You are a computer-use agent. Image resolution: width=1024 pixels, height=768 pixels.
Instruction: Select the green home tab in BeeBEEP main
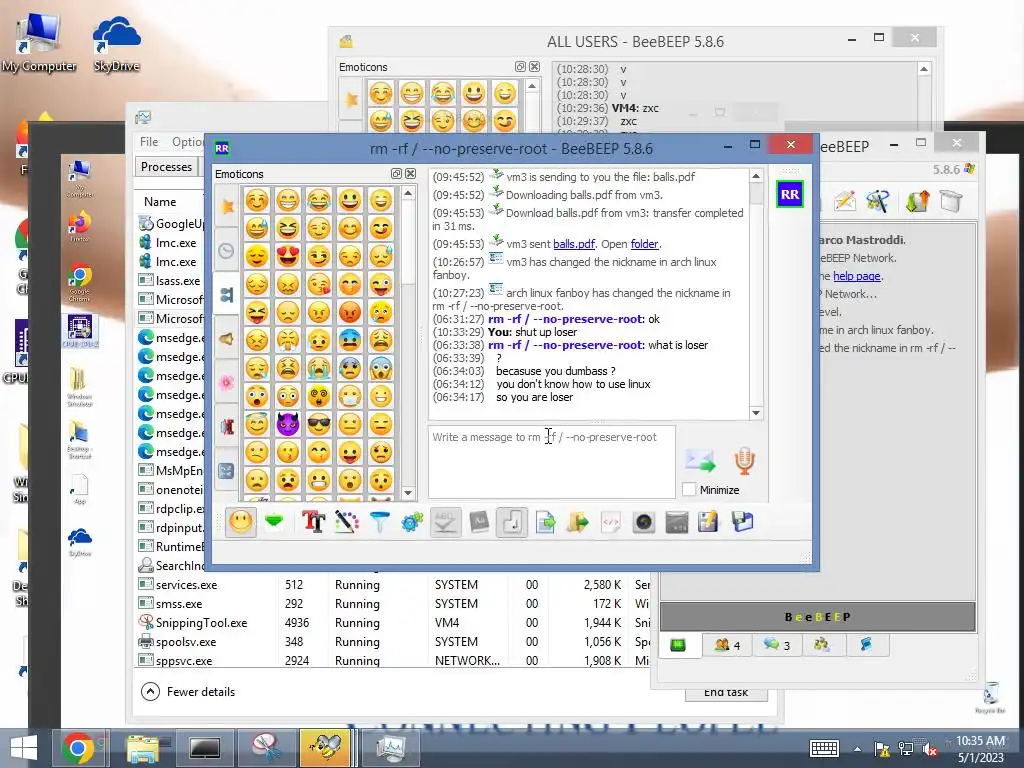[678, 645]
